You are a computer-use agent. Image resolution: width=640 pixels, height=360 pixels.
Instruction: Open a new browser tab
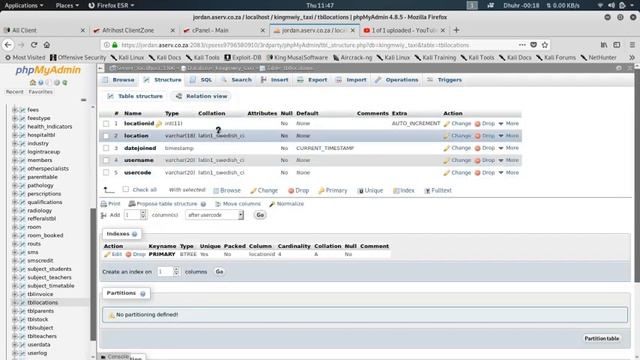456,30
